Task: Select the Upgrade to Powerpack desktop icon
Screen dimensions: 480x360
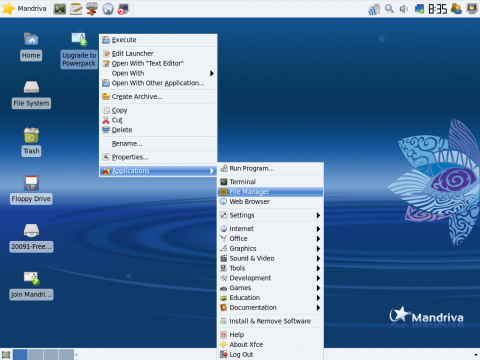Action: 79,50
